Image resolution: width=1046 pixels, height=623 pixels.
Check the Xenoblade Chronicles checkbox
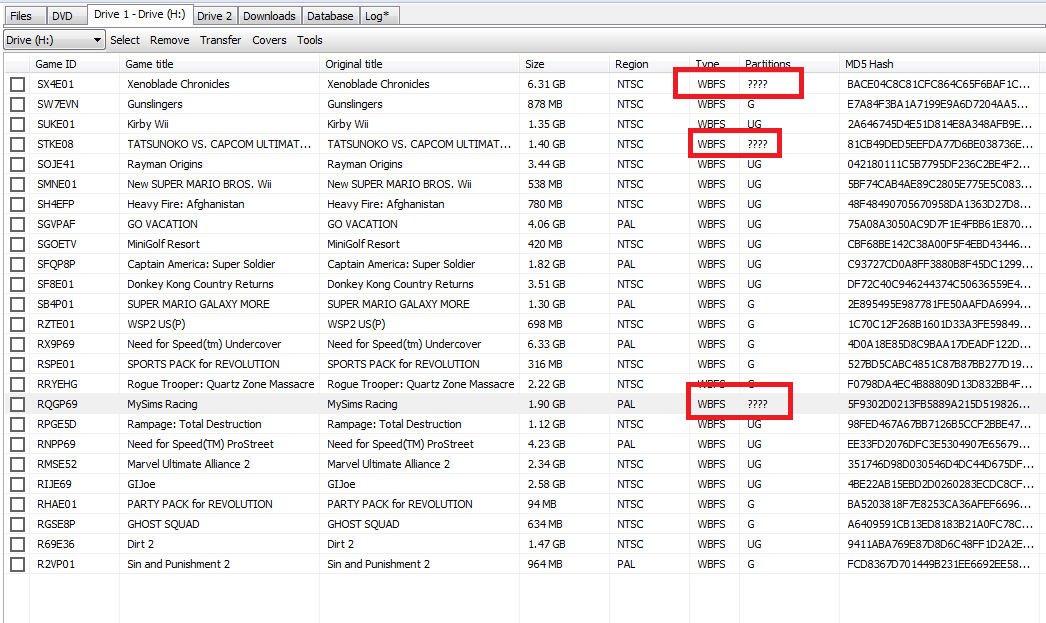(17, 84)
